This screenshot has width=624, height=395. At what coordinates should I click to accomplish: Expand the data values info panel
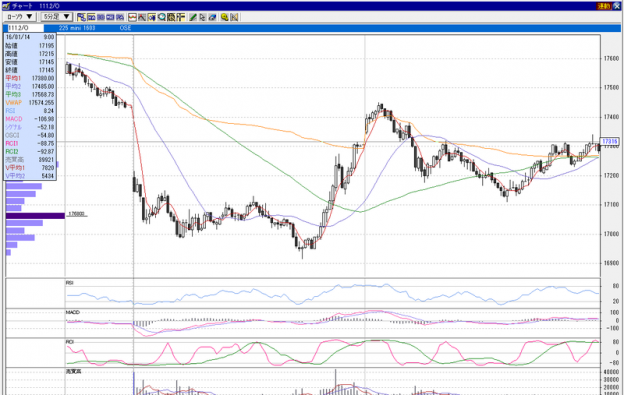[x=30, y=107]
